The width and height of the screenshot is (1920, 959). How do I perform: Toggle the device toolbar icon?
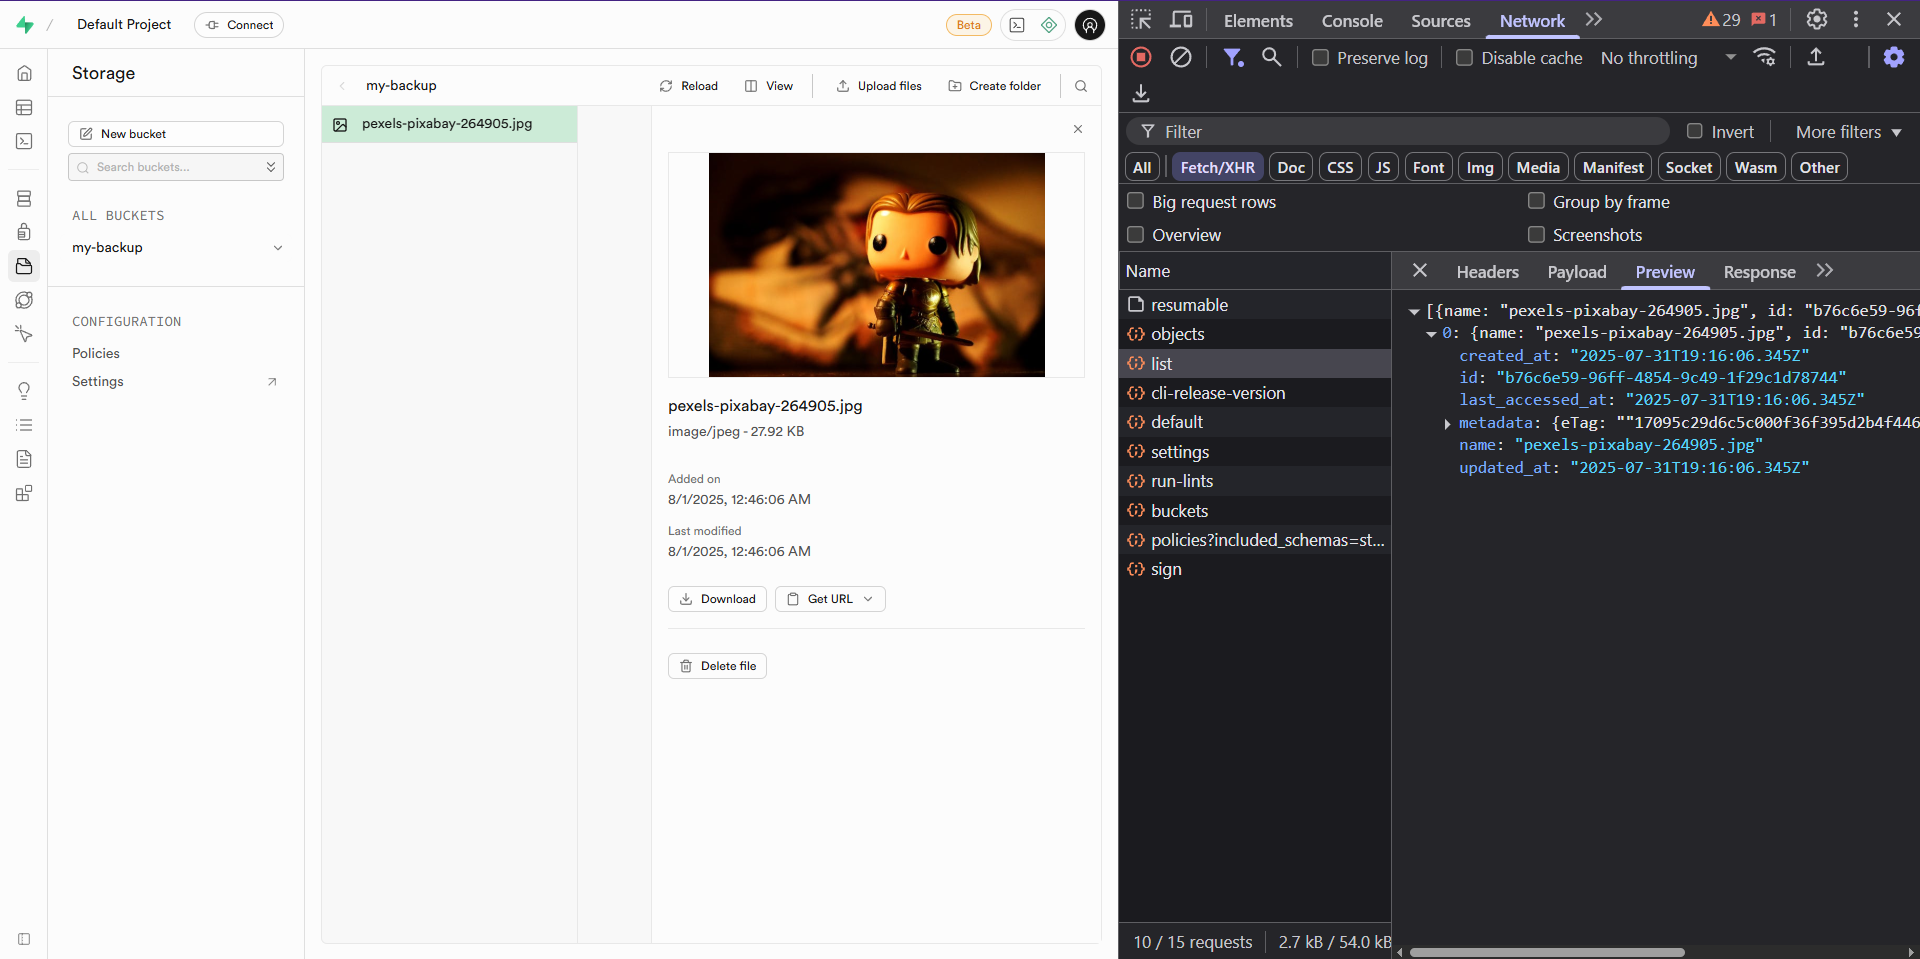[1181, 20]
